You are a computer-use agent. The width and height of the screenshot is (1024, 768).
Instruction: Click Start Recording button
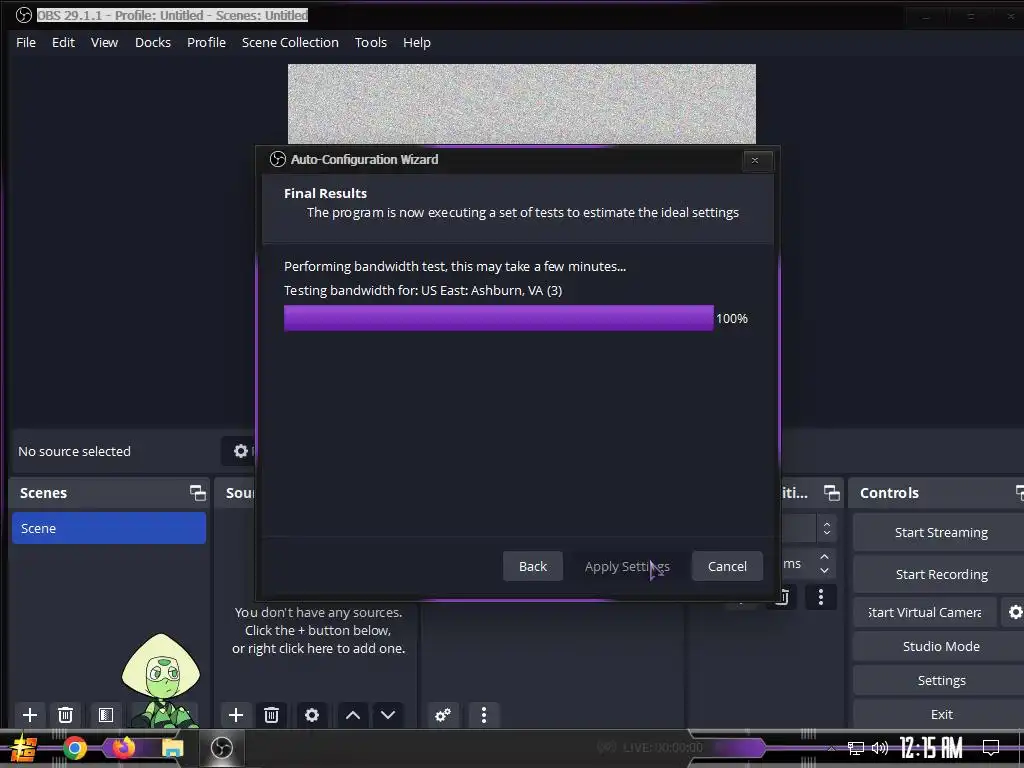(x=940, y=574)
